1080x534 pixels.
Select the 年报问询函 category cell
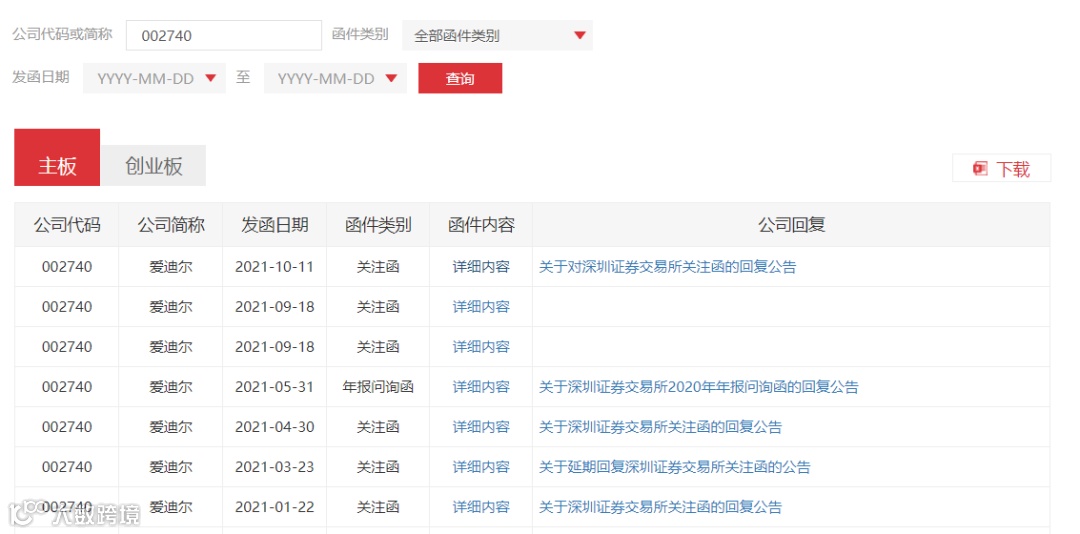pos(378,387)
